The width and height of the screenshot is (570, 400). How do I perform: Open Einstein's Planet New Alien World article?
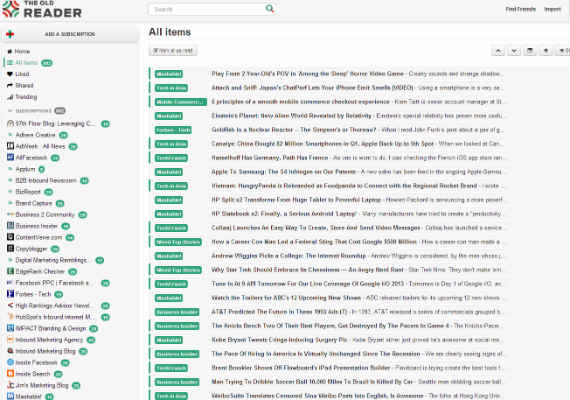pos(292,116)
